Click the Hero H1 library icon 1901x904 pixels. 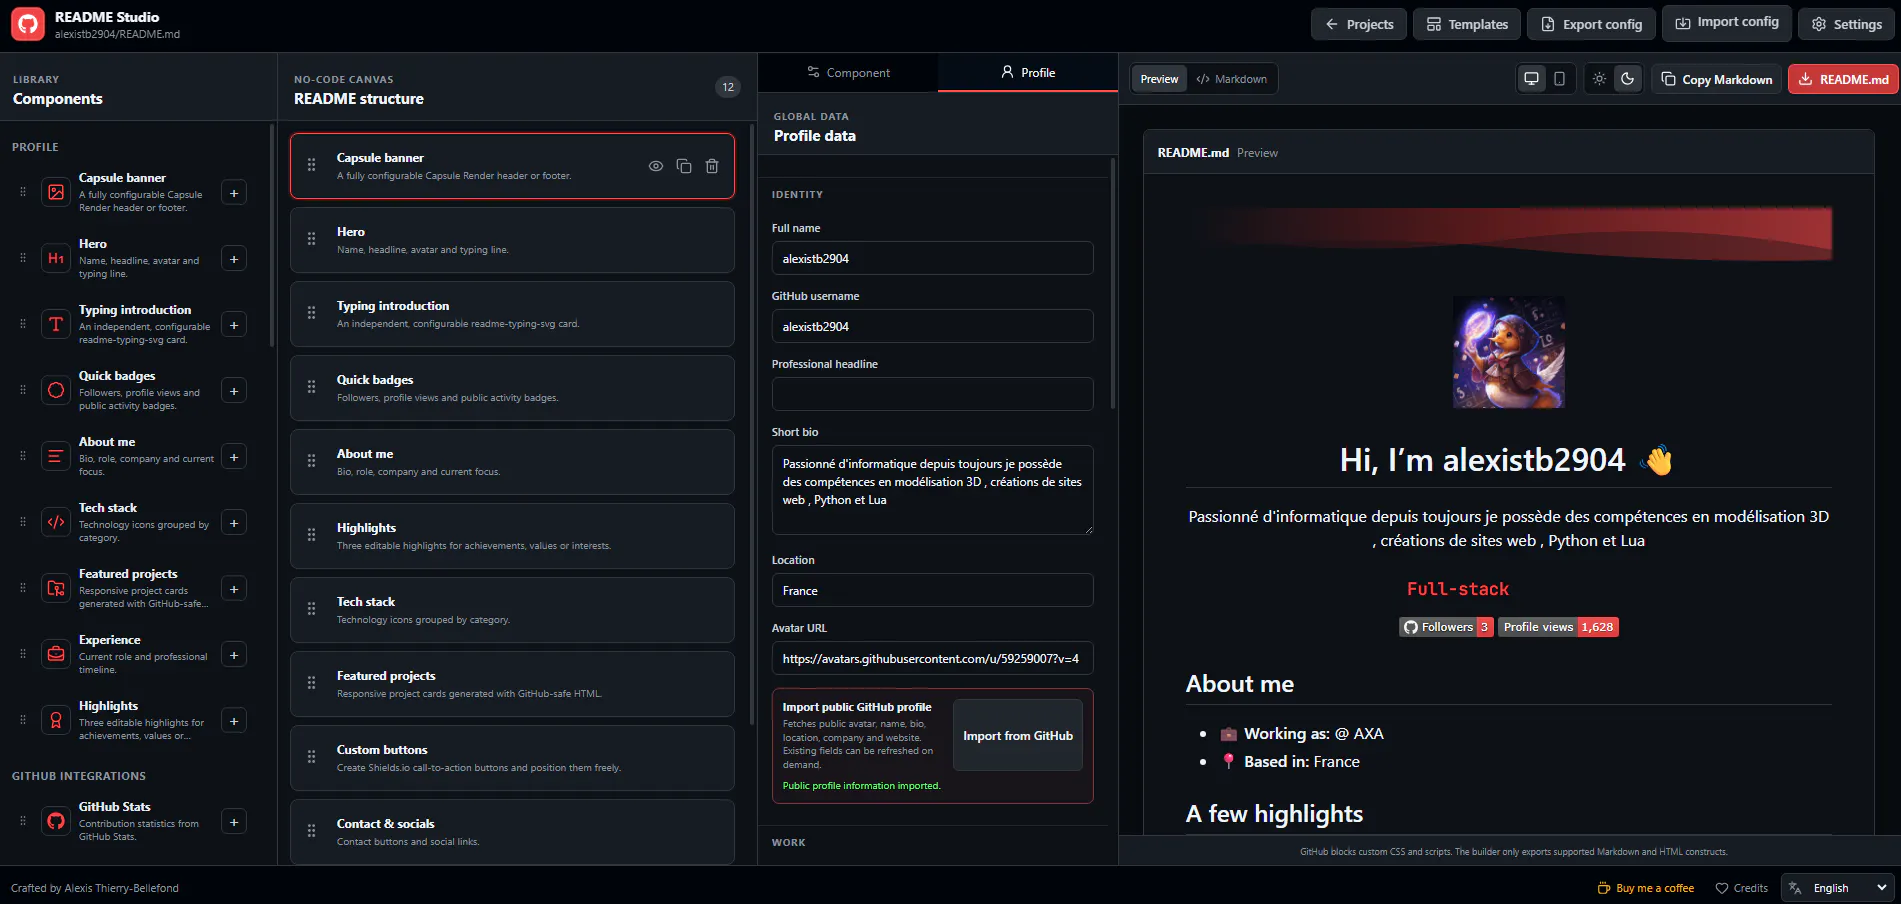pos(56,258)
